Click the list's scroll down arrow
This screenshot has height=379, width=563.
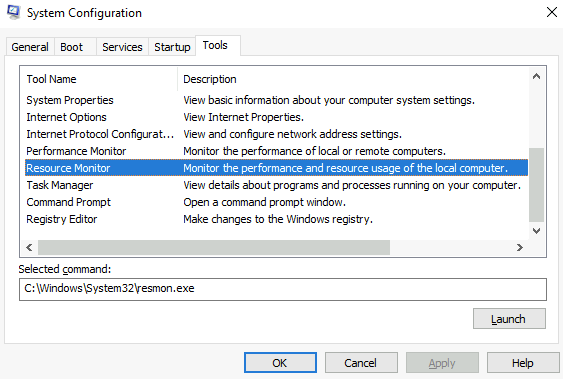(536, 231)
